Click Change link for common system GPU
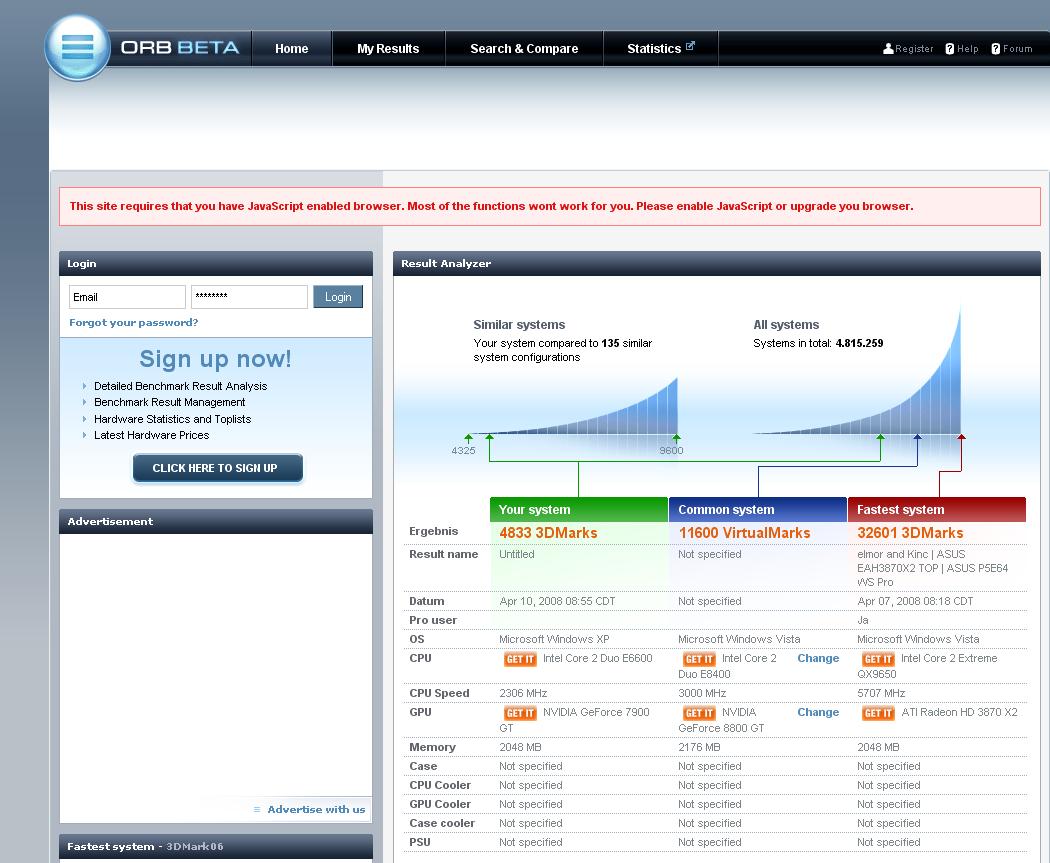The height and width of the screenshot is (863, 1050). point(818,712)
